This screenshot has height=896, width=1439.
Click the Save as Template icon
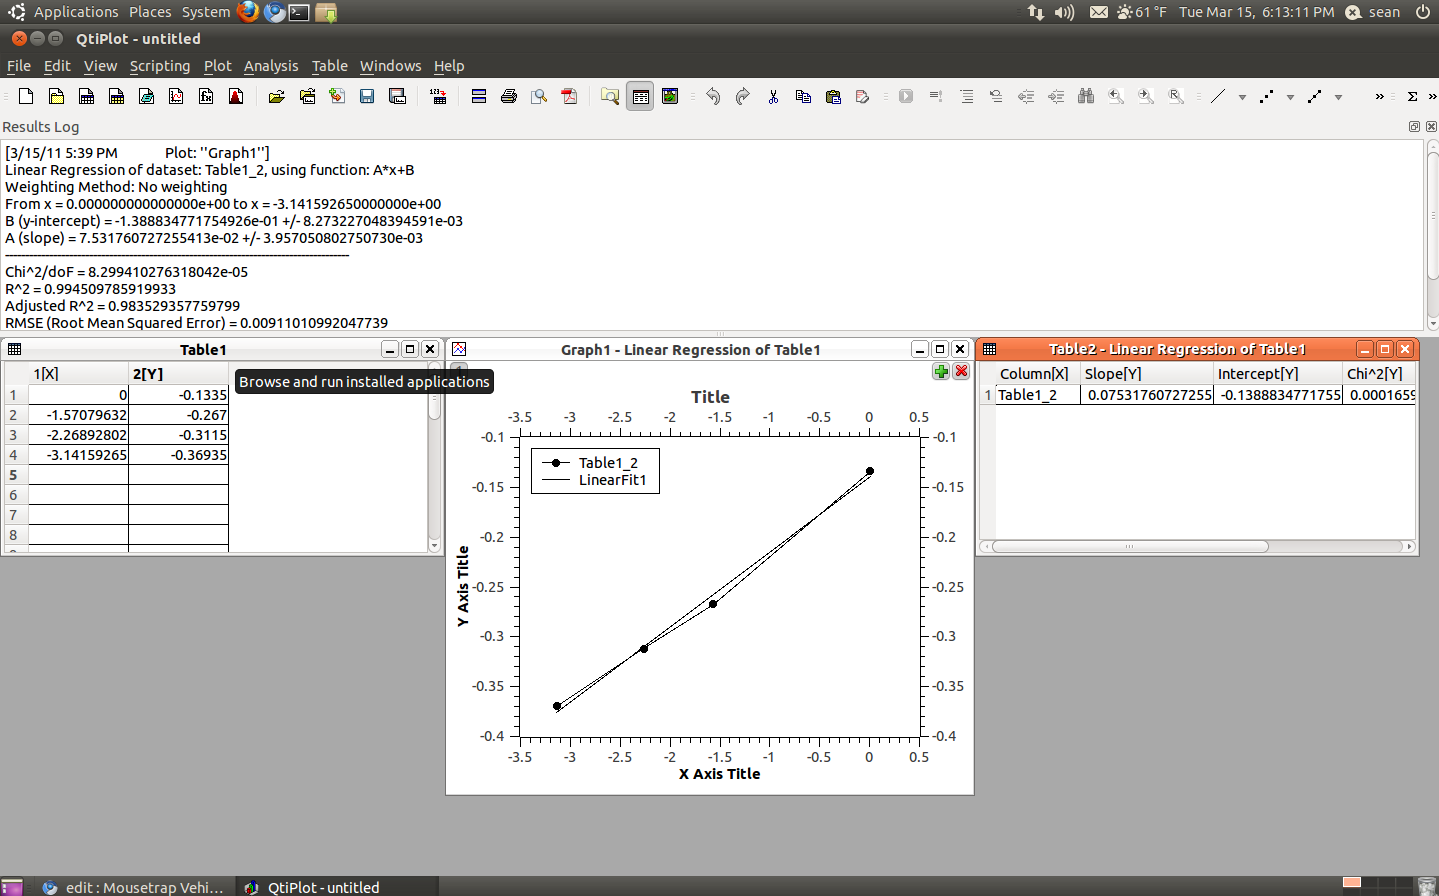pyautogui.click(x=397, y=96)
